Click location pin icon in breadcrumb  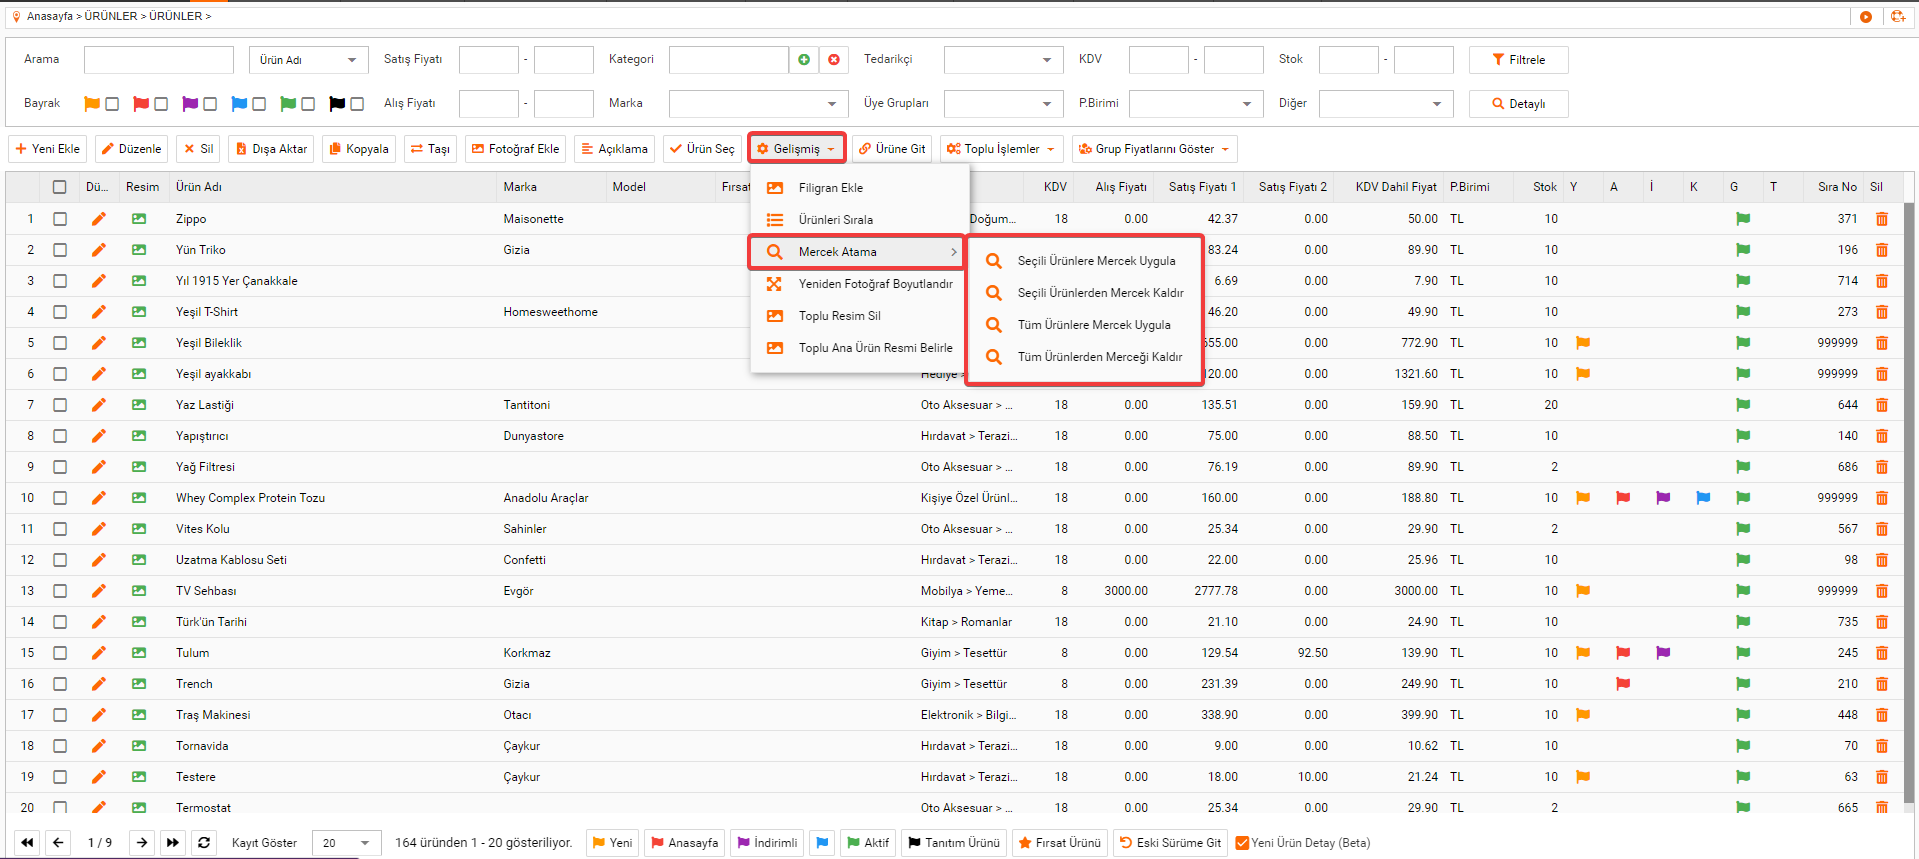[16, 17]
